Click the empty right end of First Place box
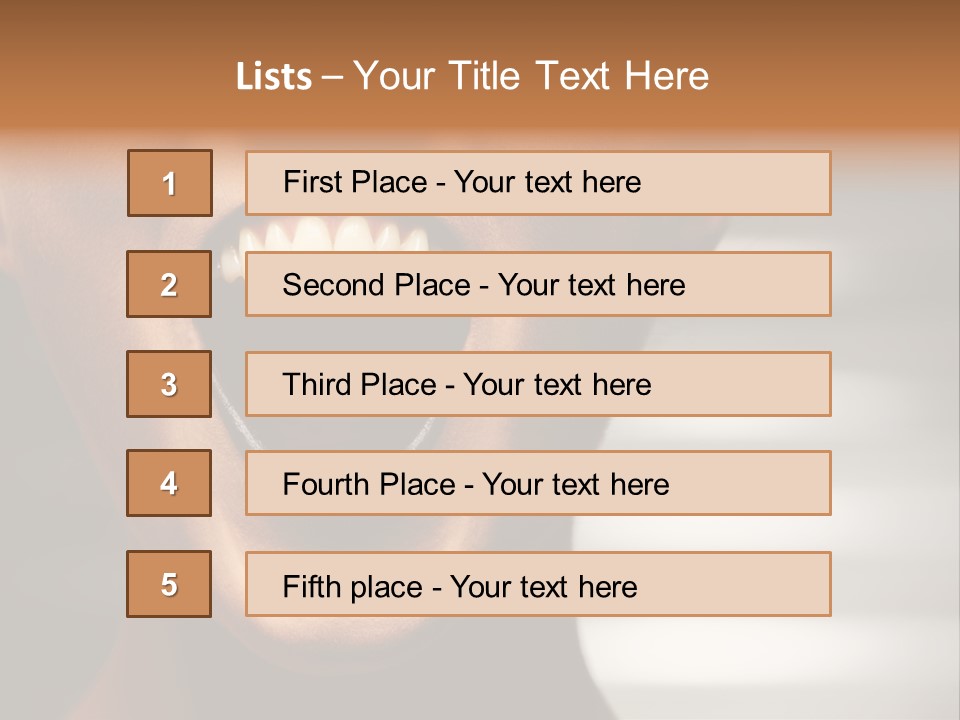This screenshot has height=720, width=960. tap(760, 183)
